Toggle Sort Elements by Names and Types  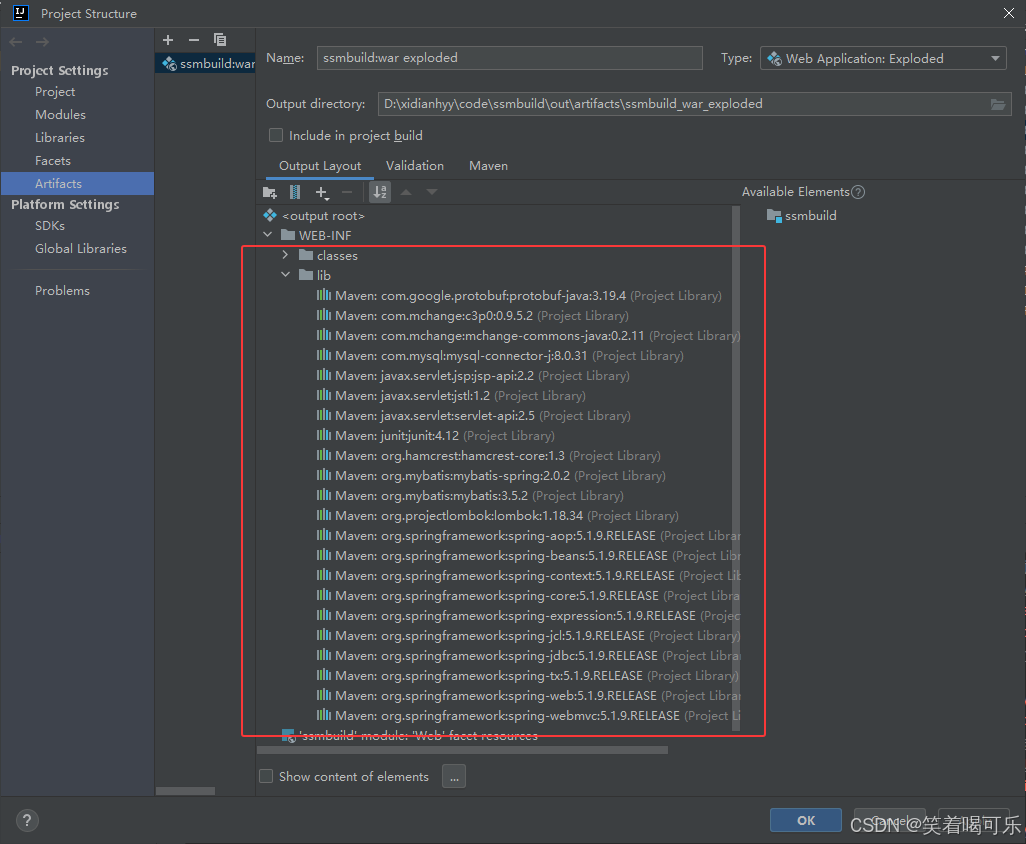point(380,192)
